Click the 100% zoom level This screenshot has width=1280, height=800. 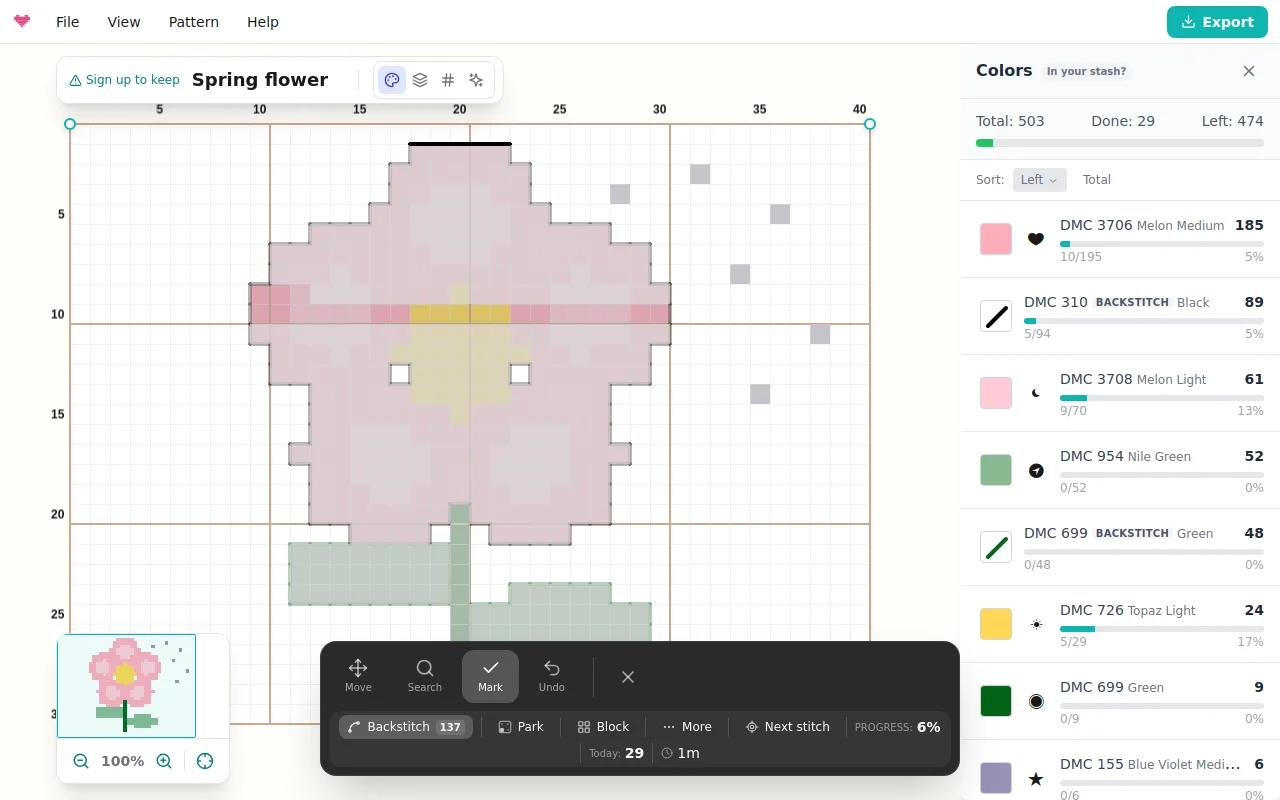[x=123, y=761]
